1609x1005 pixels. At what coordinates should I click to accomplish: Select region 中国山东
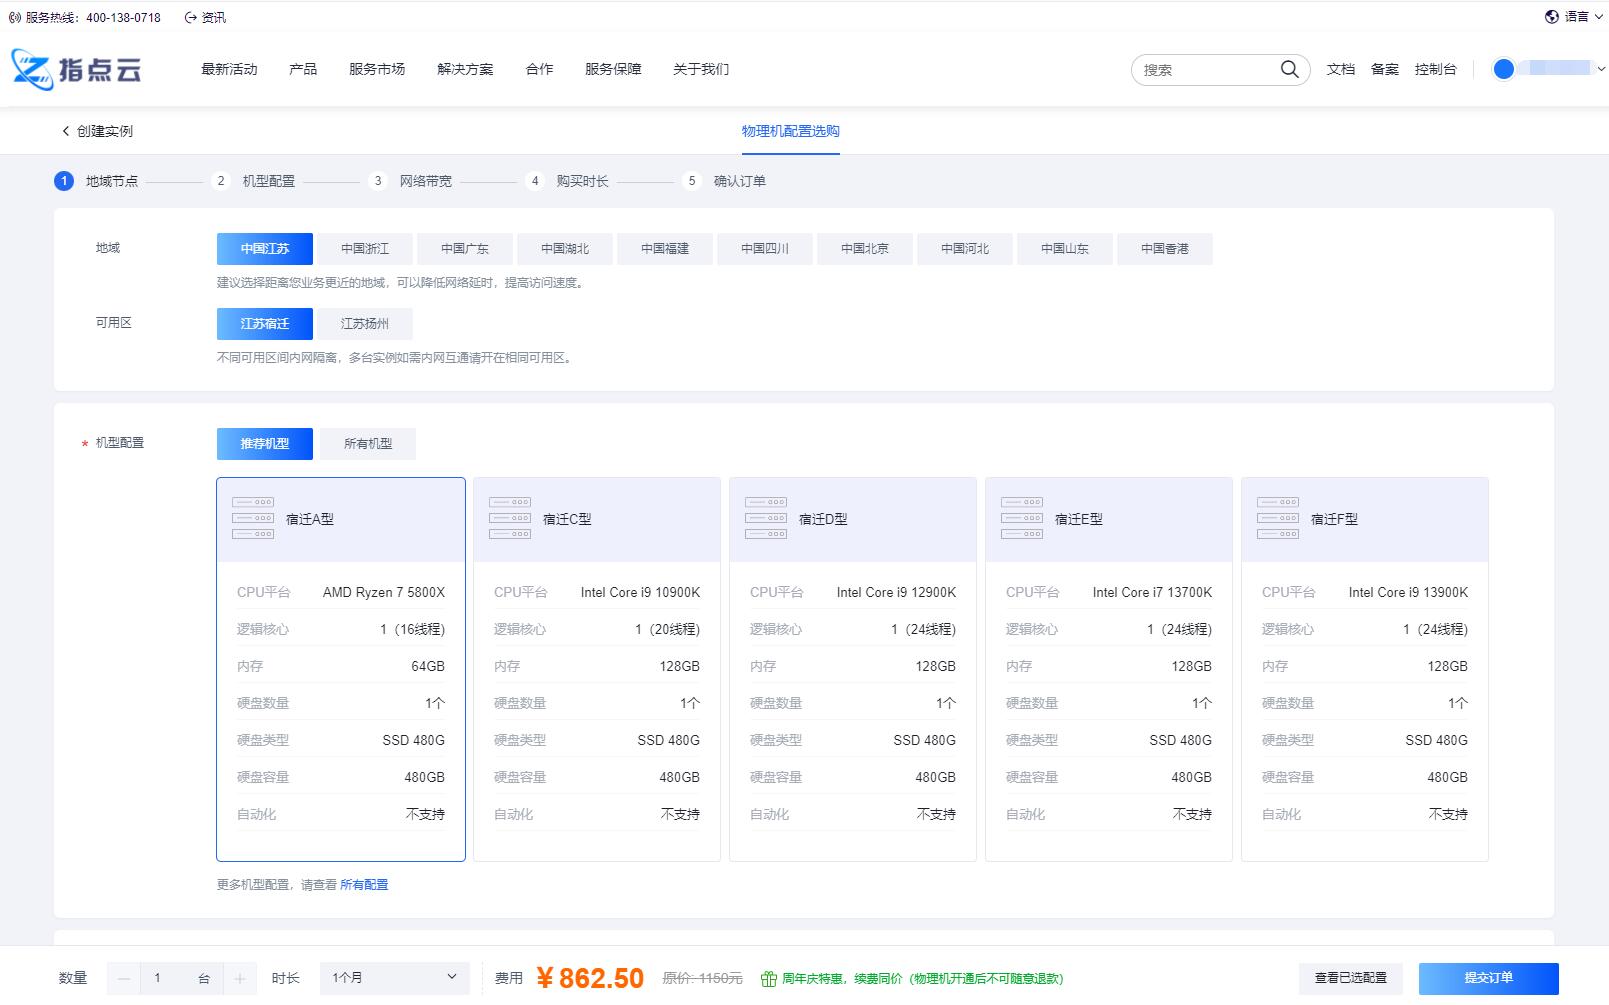click(x=1065, y=249)
